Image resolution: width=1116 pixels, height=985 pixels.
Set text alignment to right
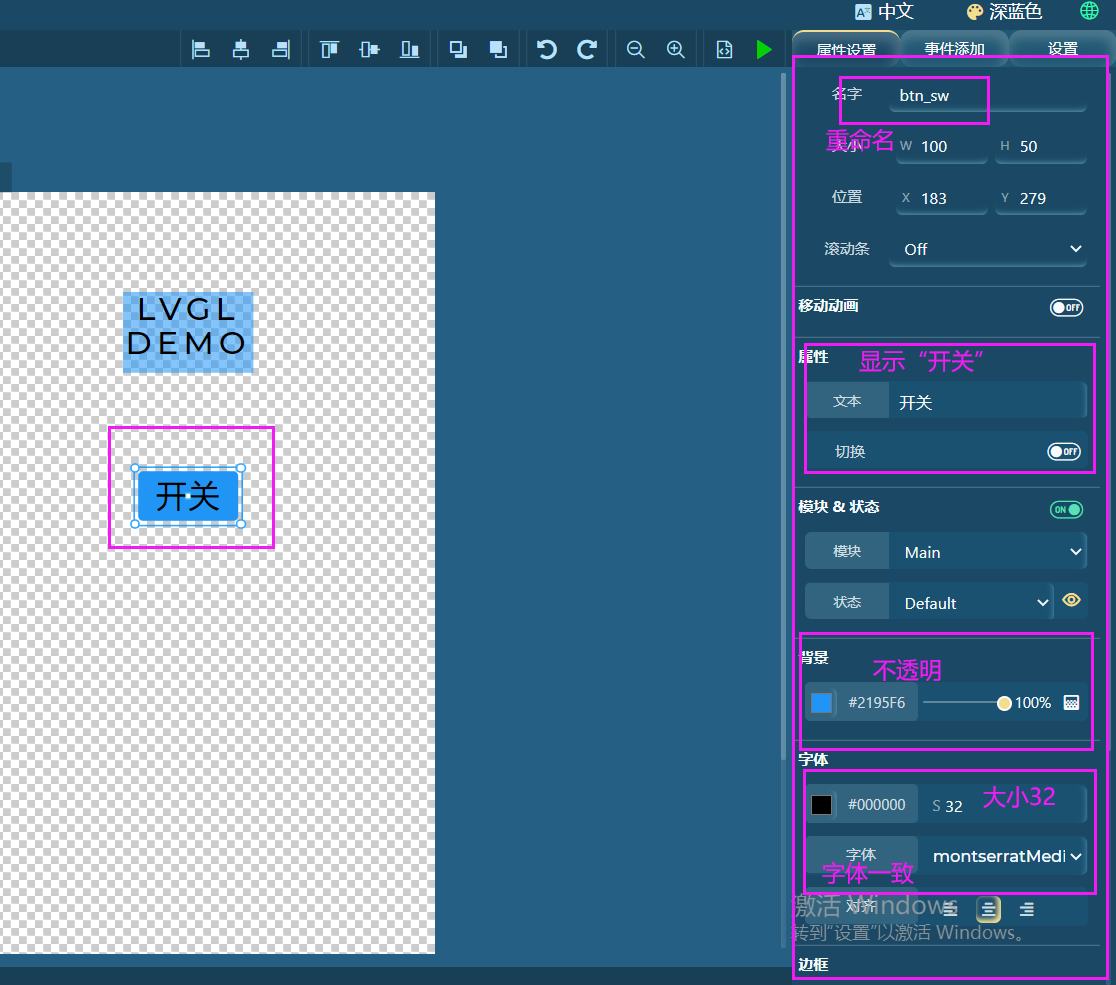1026,909
